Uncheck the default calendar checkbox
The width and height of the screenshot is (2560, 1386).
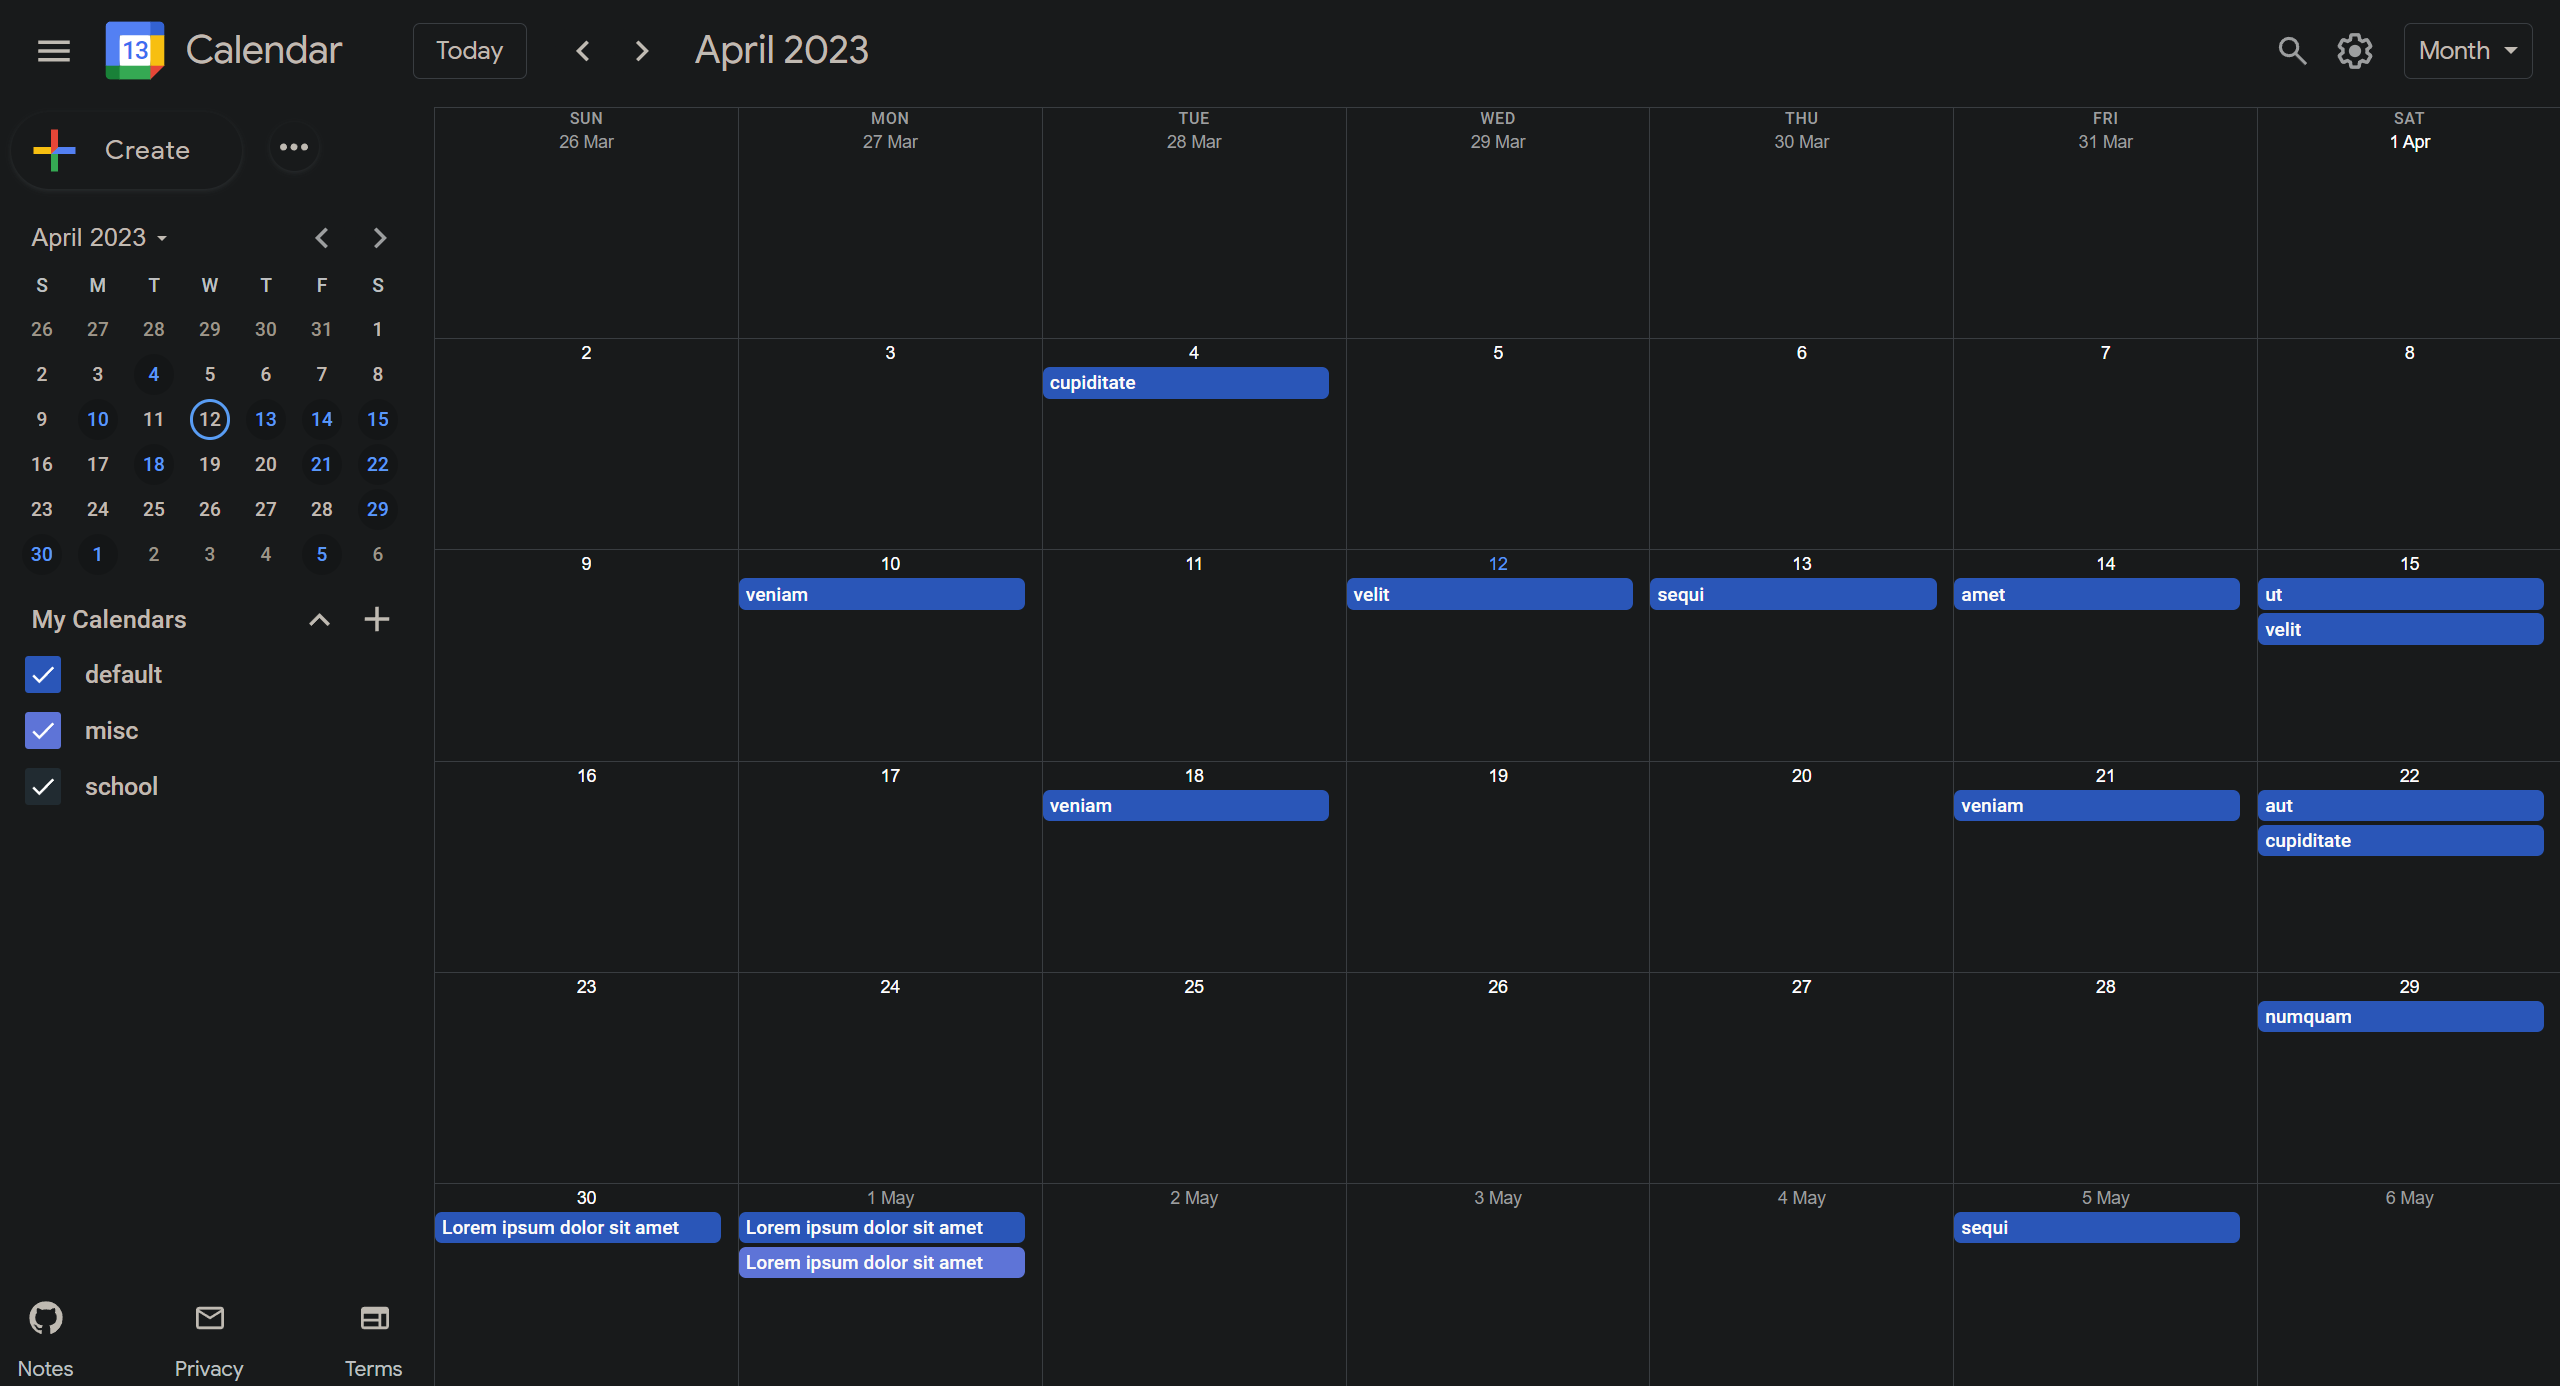43,675
